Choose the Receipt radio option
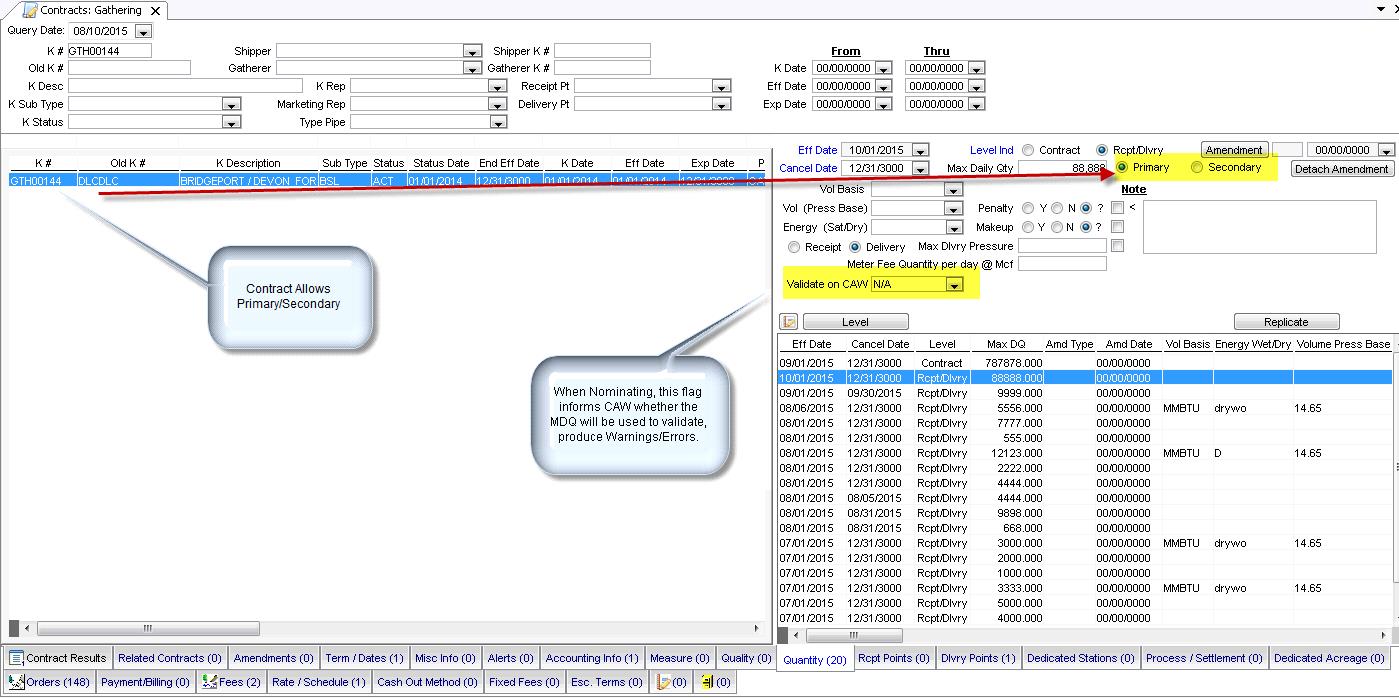The width and height of the screenshot is (1399, 698). coord(794,247)
